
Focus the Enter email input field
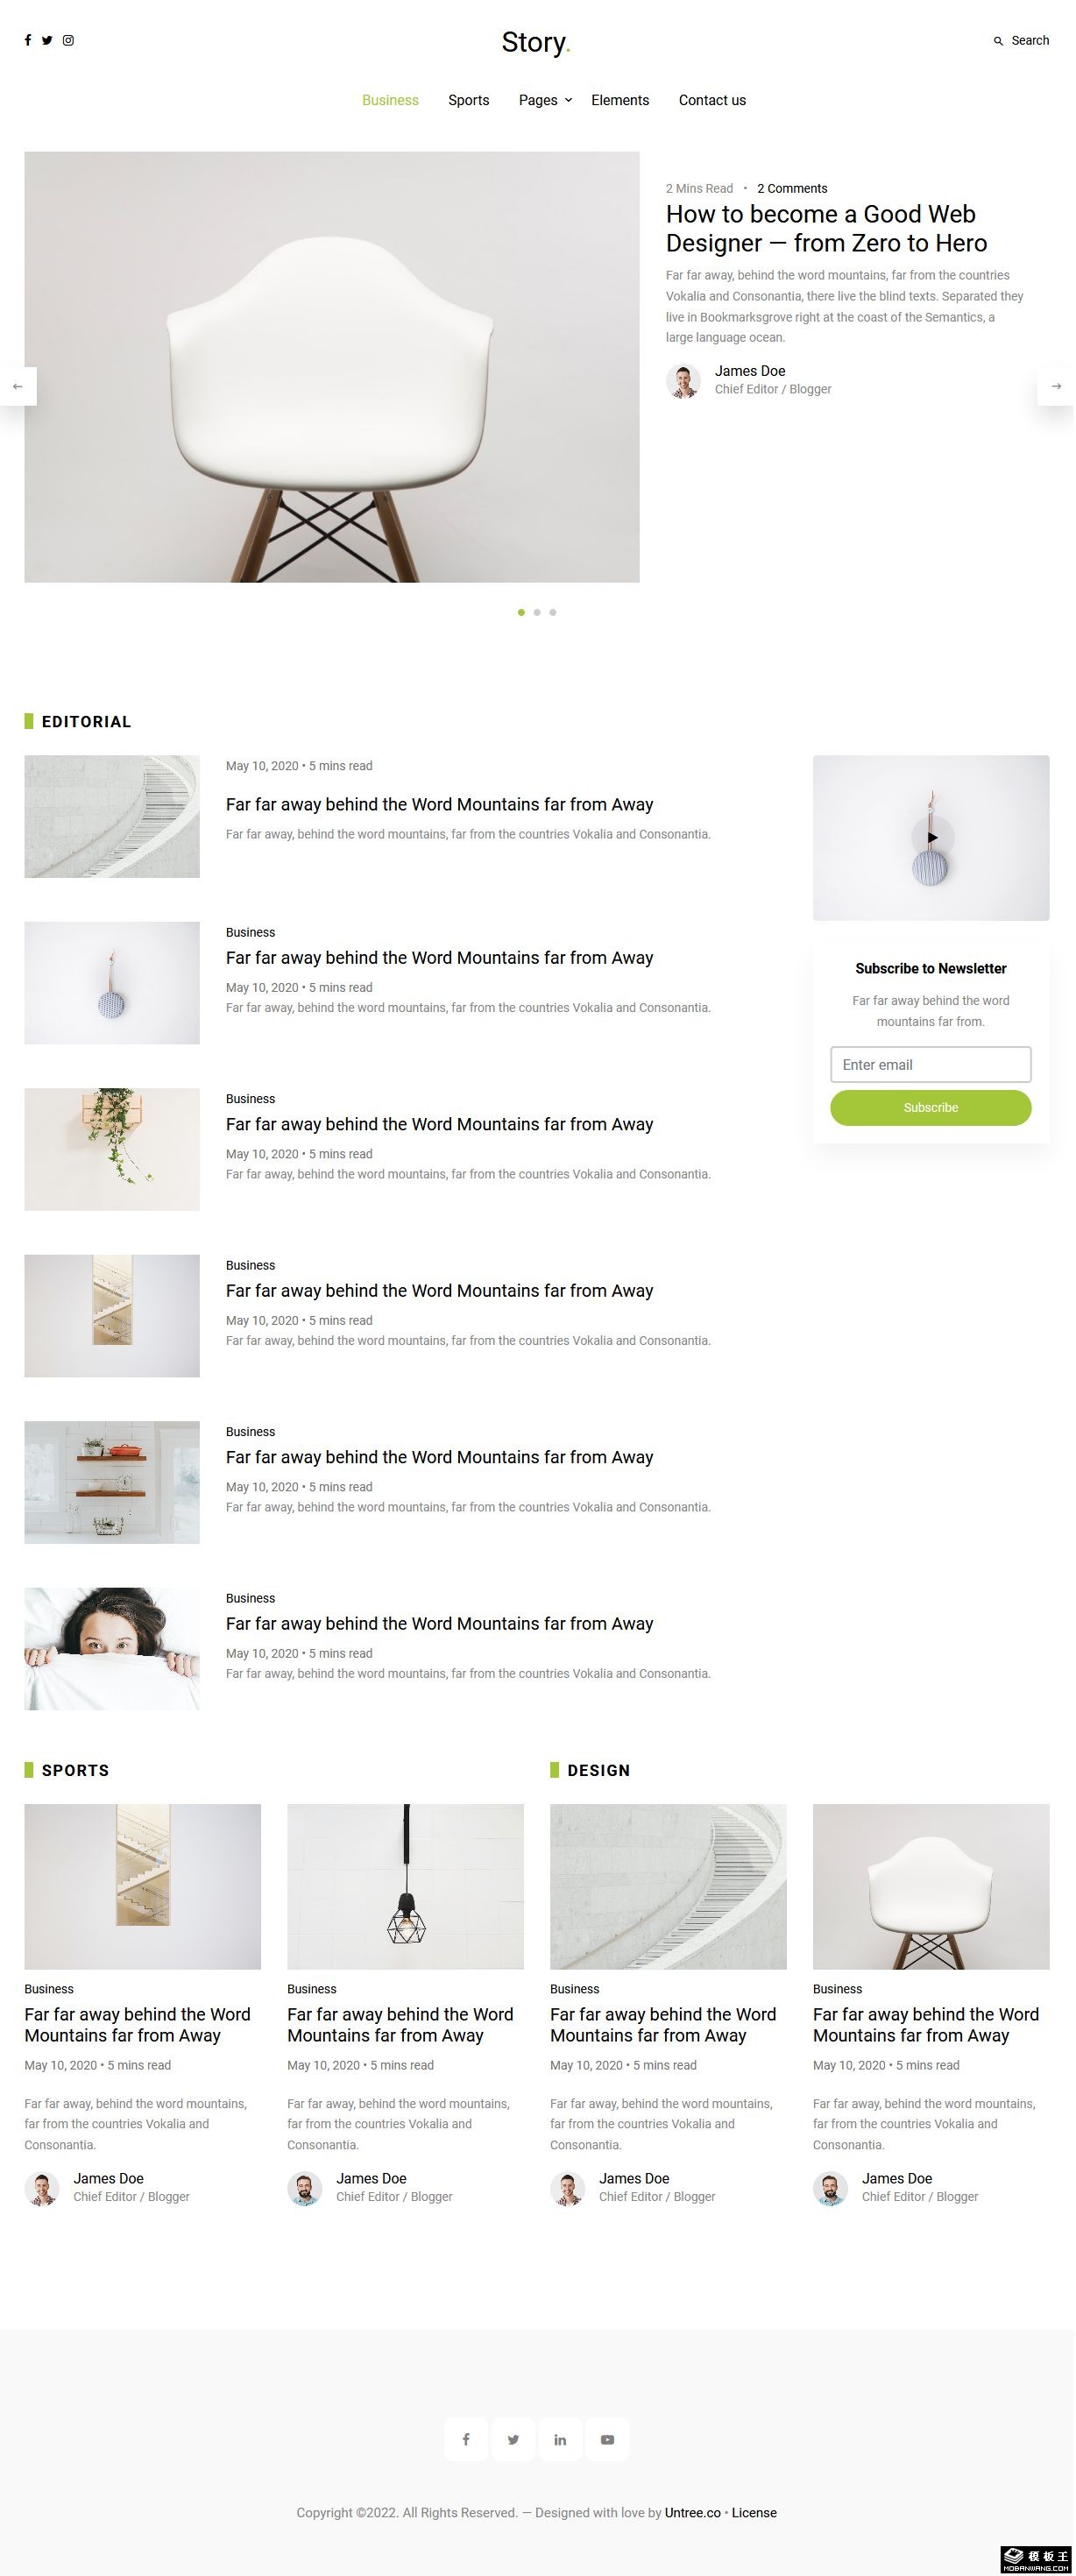931,1064
